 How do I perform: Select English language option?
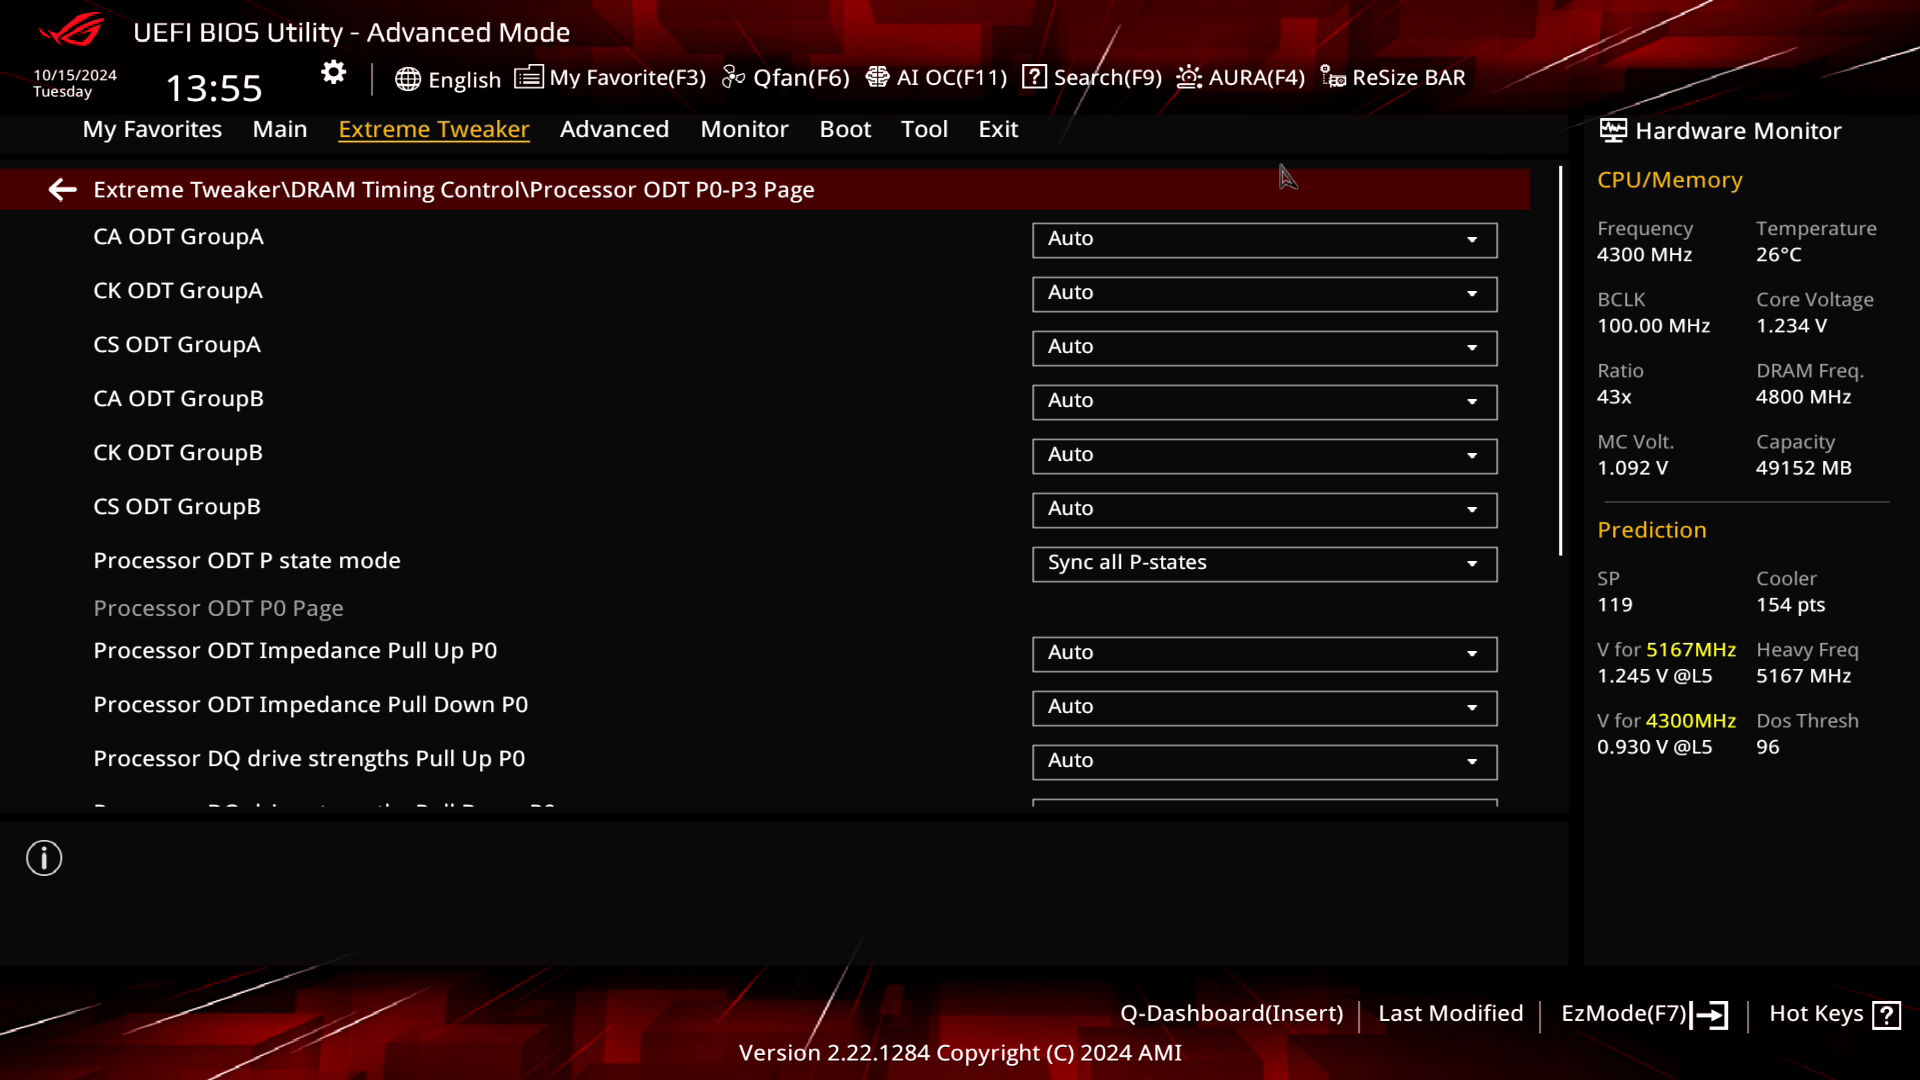[448, 76]
